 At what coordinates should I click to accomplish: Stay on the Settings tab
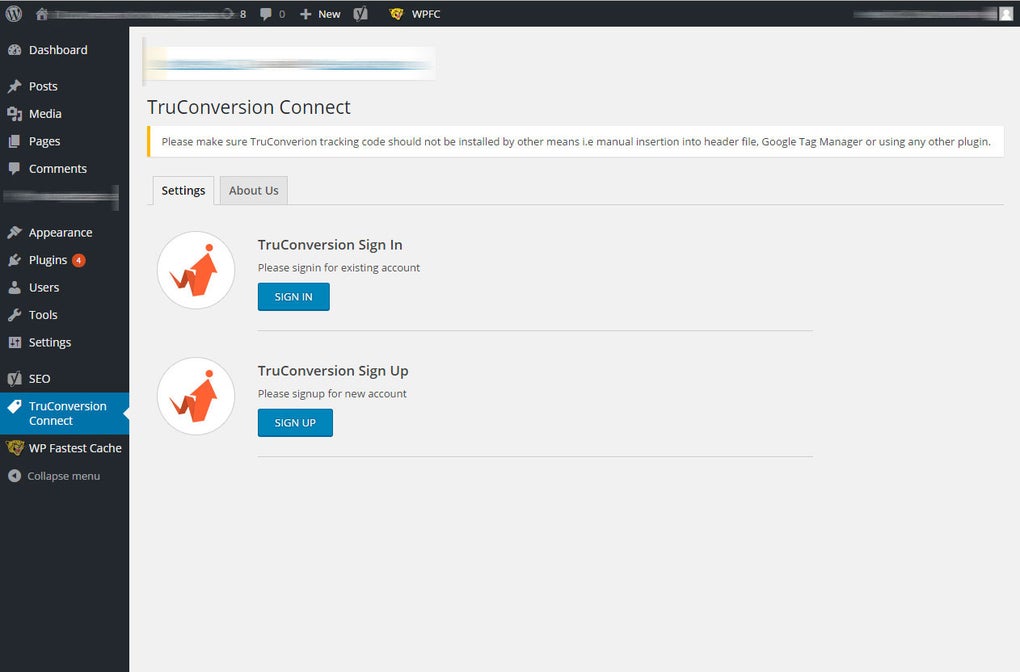tap(183, 190)
